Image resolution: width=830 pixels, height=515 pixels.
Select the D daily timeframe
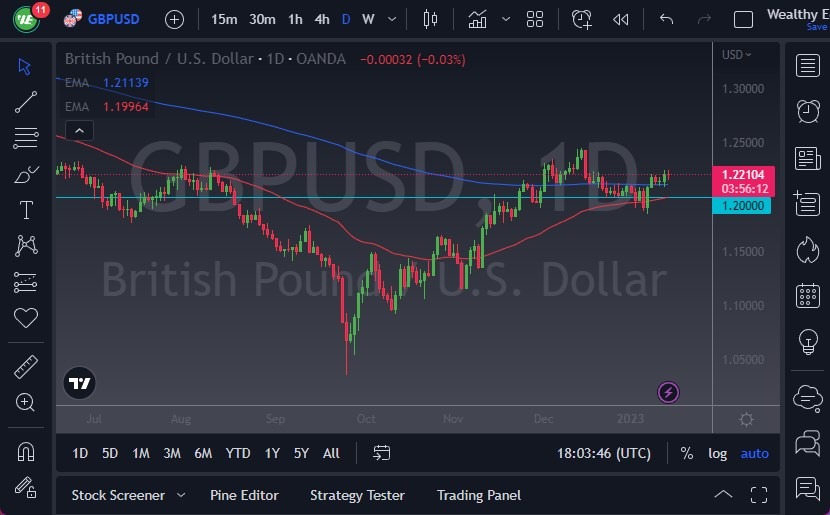point(346,20)
